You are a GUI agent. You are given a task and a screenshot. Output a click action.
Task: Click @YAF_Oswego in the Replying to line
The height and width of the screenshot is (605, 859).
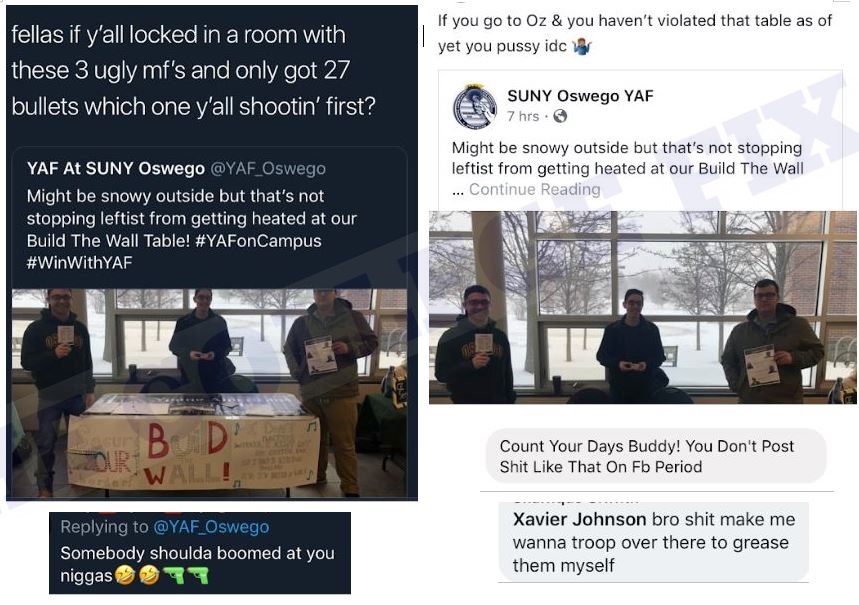pyautogui.click(x=210, y=526)
